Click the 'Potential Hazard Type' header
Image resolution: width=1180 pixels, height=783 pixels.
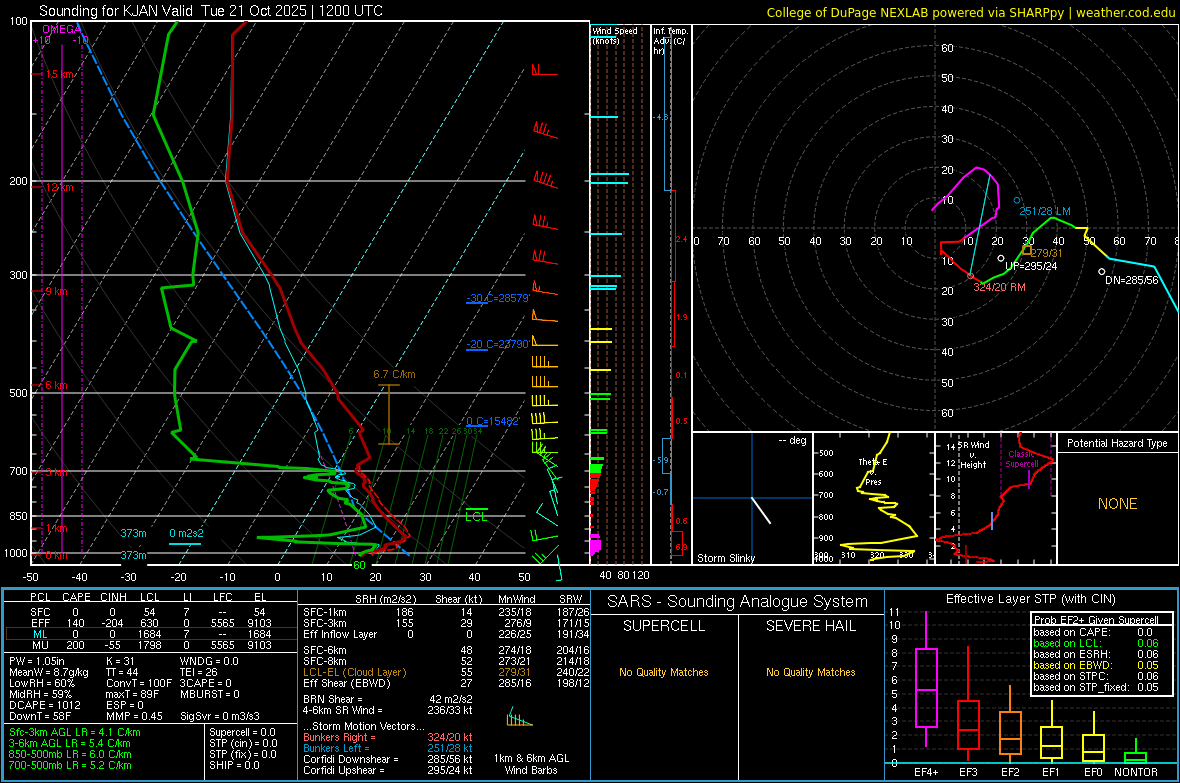point(1117,443)
